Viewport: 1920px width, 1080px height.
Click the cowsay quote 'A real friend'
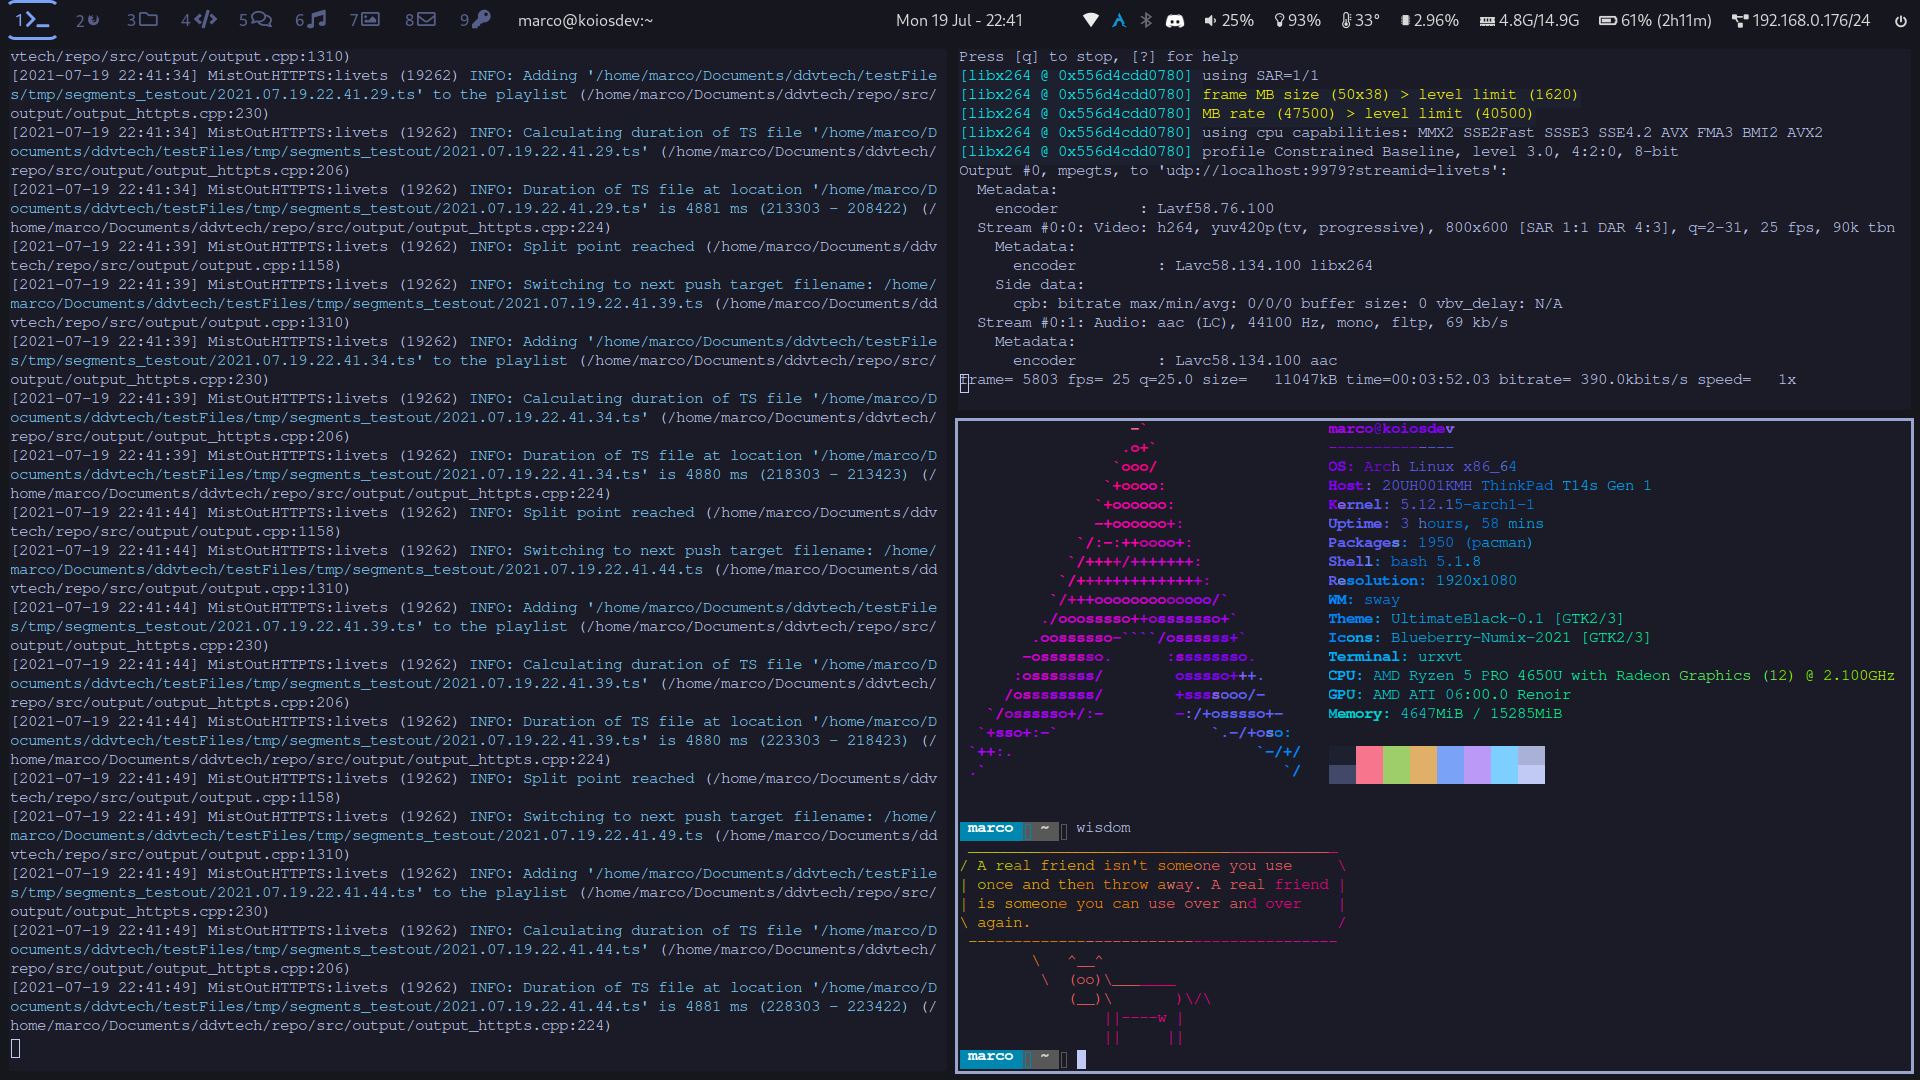tap(1151, 894)
